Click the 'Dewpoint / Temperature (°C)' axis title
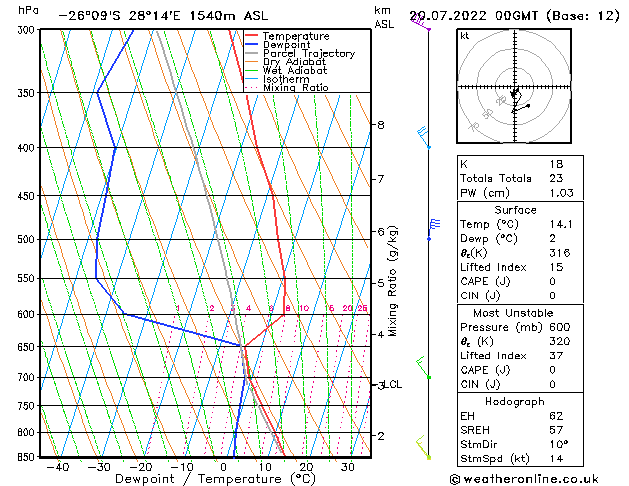The height and width of the screenshot is (486, 629). click(x=215, y=479)
